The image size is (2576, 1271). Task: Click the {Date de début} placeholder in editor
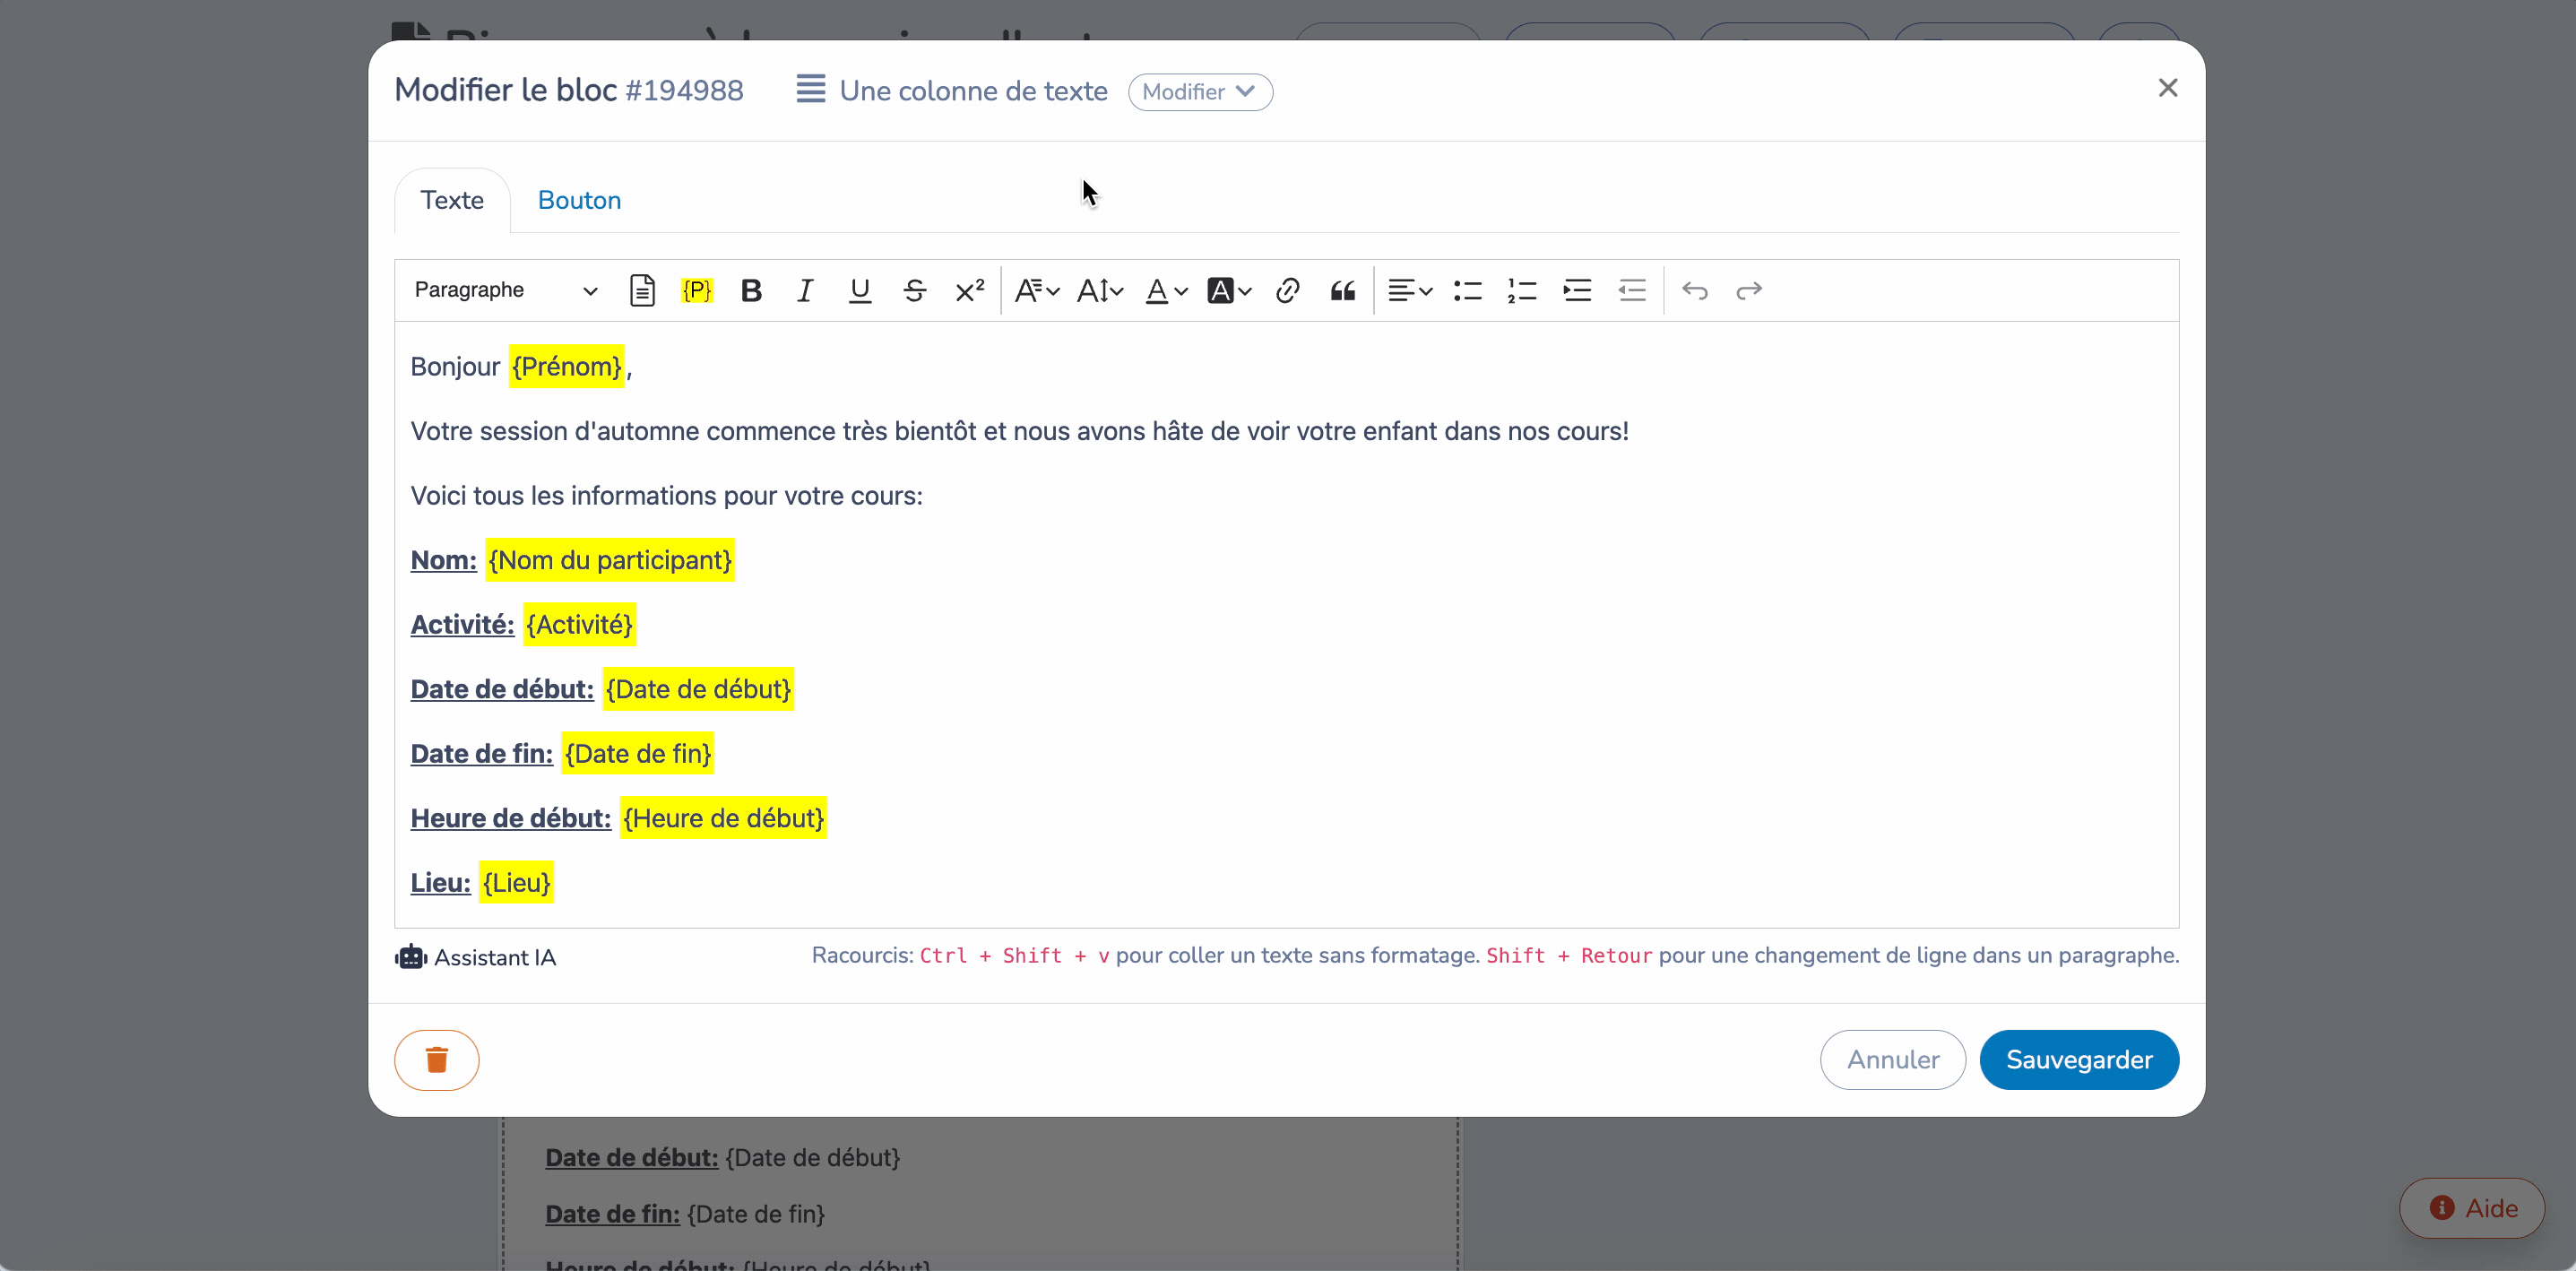click(698, 689)
